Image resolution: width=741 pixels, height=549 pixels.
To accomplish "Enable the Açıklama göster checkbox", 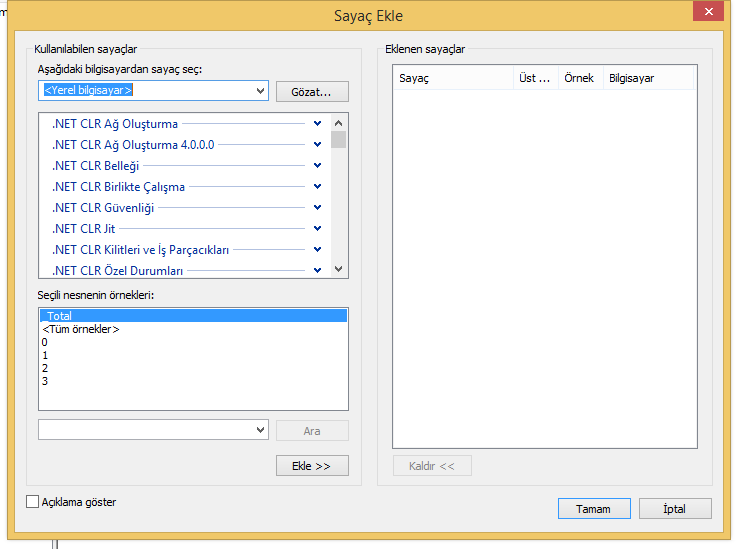I will point(33,502).
